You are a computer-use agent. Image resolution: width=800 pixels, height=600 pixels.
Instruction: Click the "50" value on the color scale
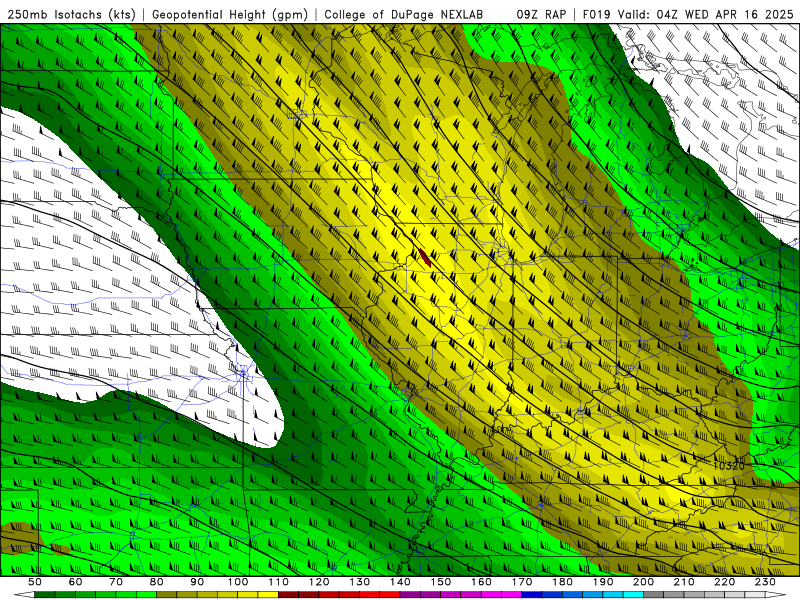tap(35, 582)
